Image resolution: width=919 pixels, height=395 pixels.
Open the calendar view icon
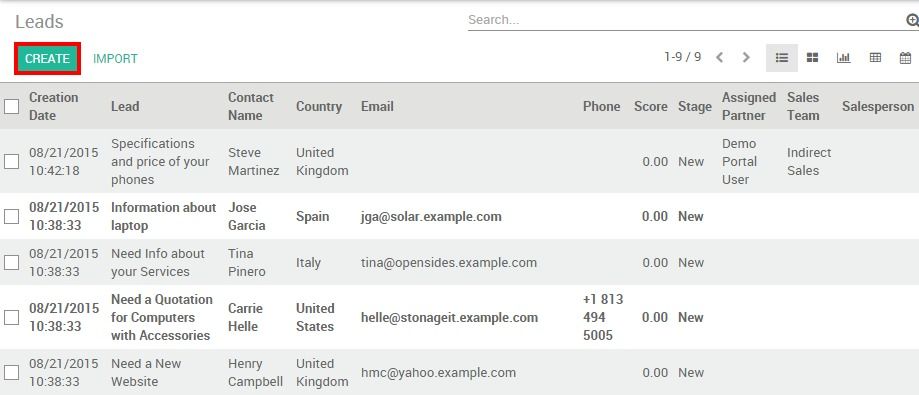(x=906, y=58)
